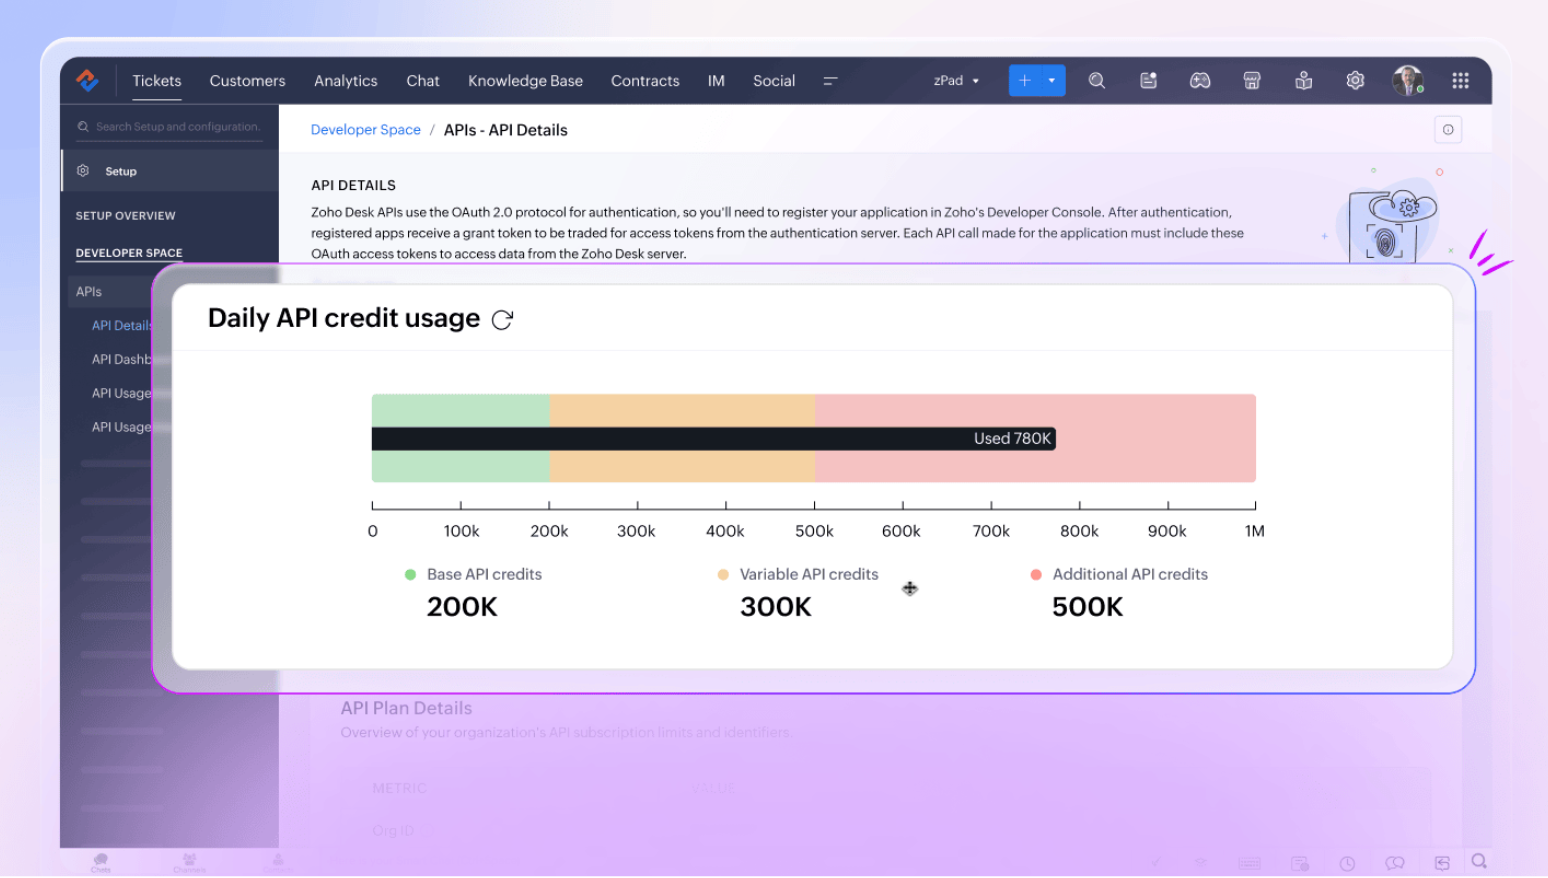Screen dimensions: 1548x878
Task: Click the orange Variable API credits legend dot
Action: (723, 575)
